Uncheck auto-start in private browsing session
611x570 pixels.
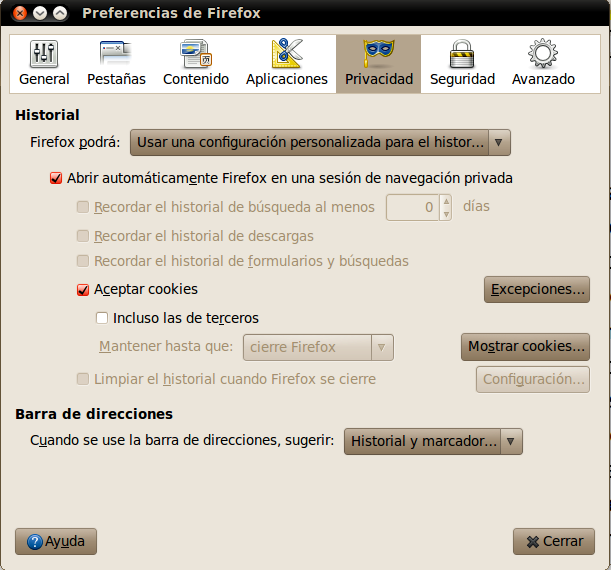56,178
